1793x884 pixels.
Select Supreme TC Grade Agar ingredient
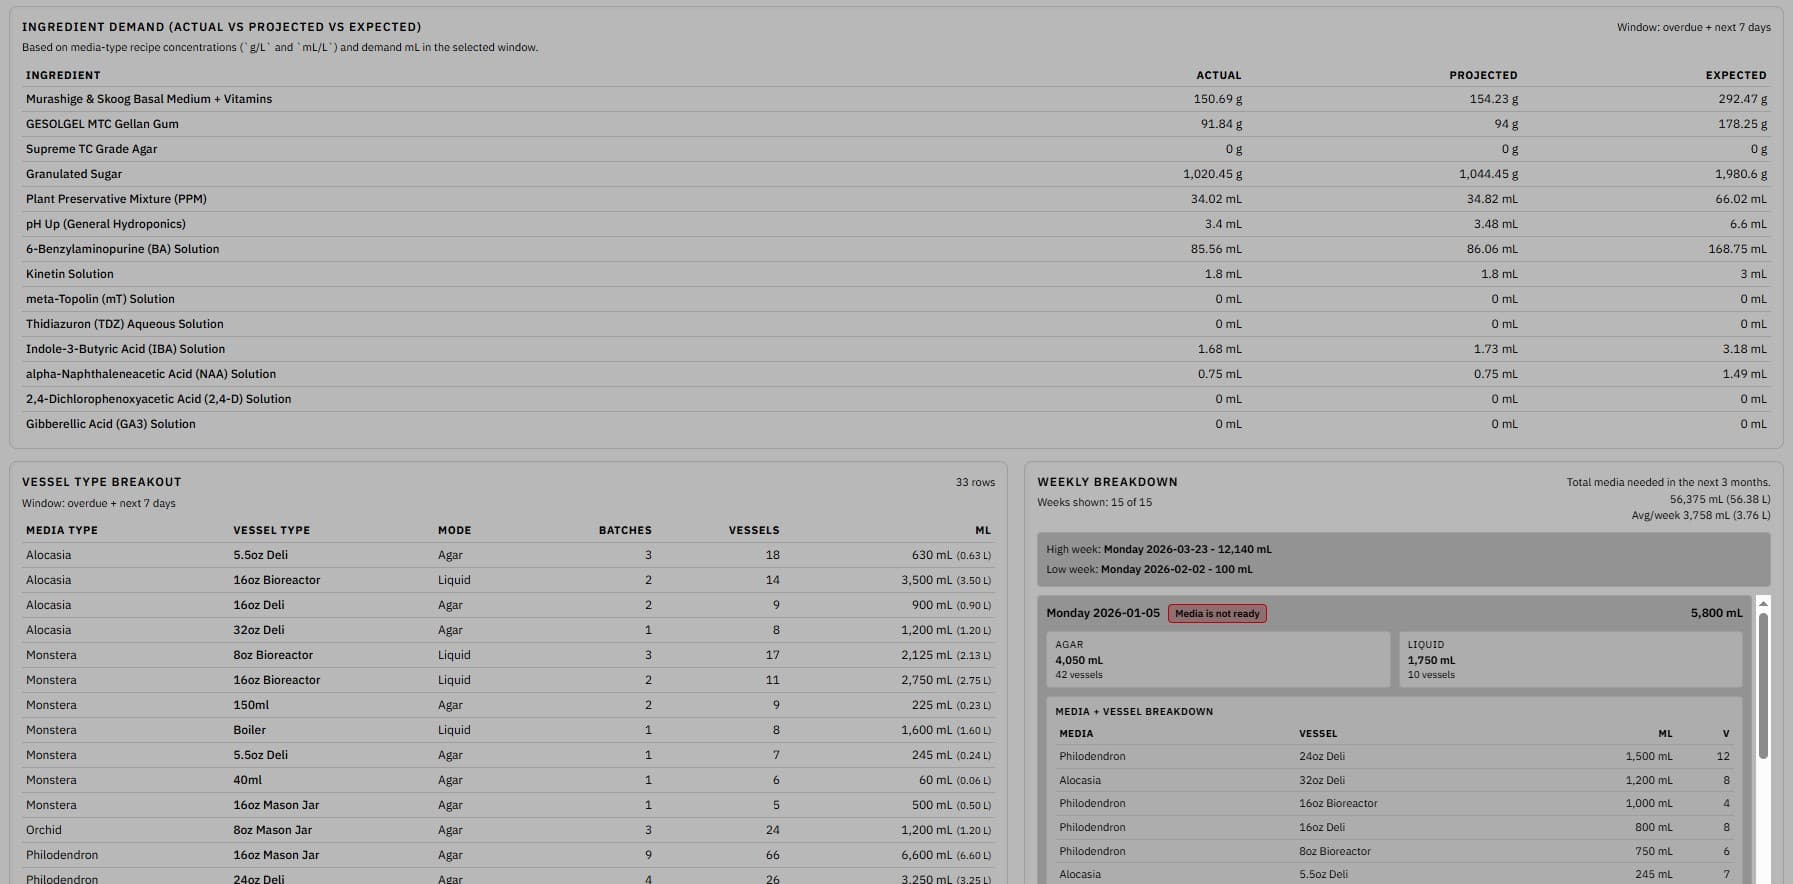(x=896, y=149)
